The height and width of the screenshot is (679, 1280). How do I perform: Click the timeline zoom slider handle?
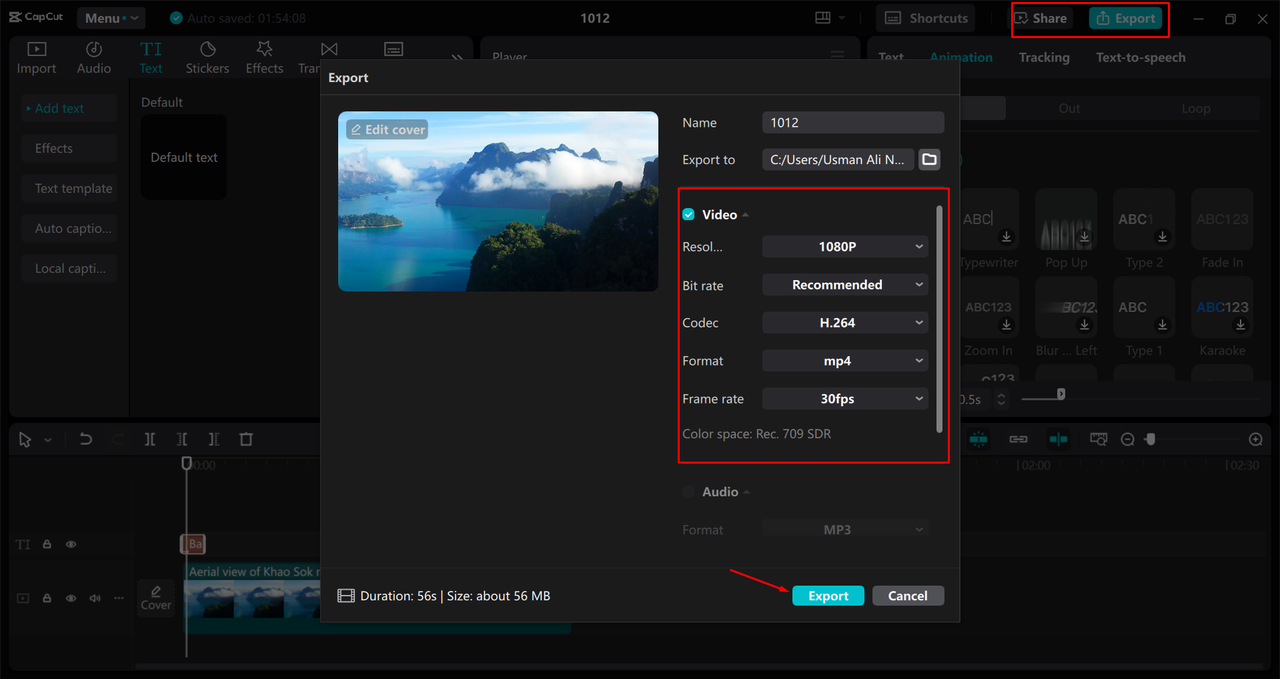pos(1151,439)
